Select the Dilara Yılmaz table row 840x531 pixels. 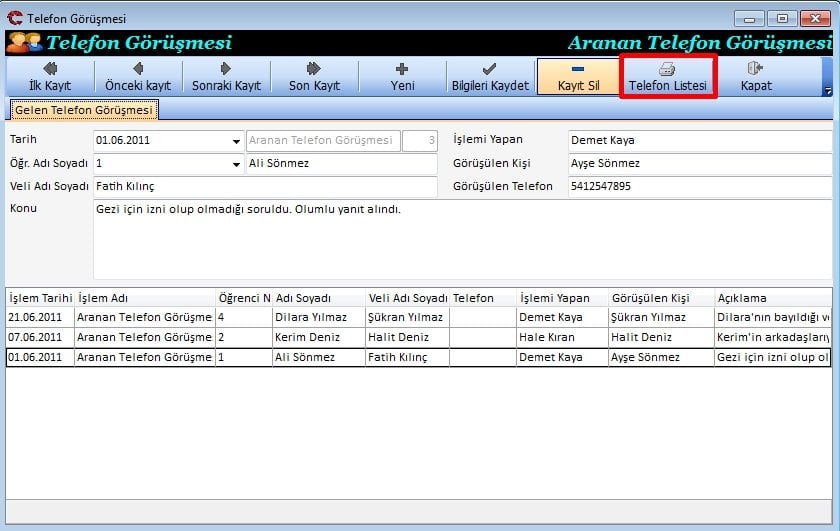pos(308,318)
